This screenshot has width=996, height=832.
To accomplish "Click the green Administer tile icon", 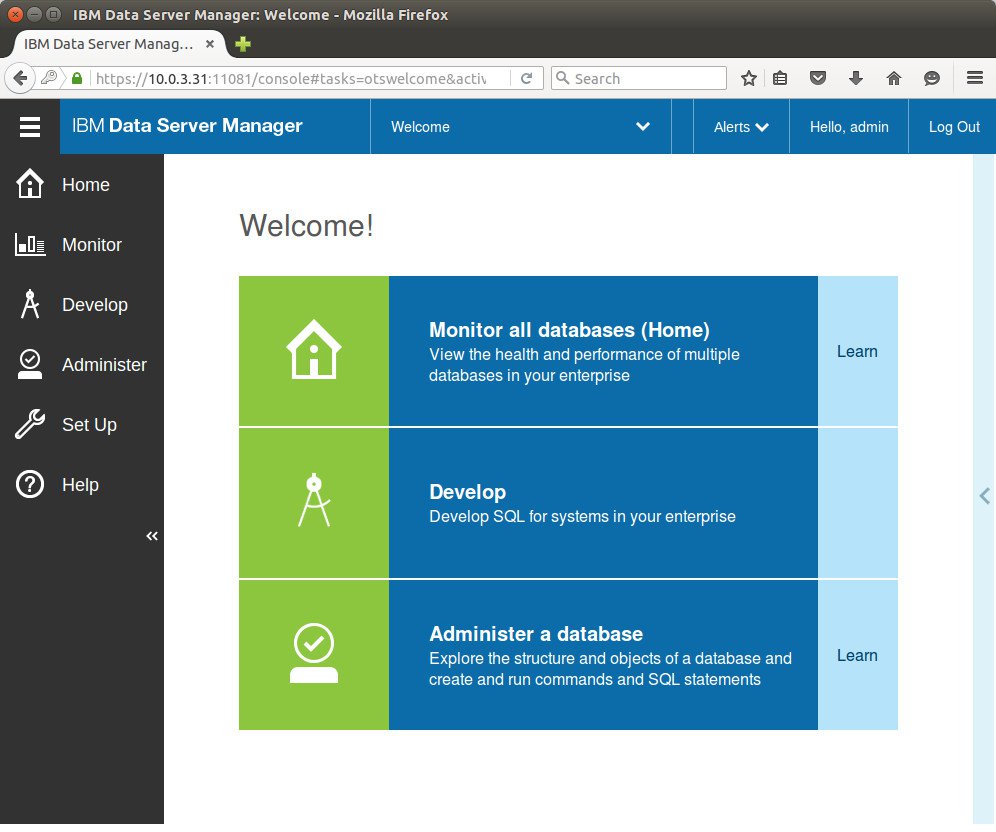I will click(314, 655).
